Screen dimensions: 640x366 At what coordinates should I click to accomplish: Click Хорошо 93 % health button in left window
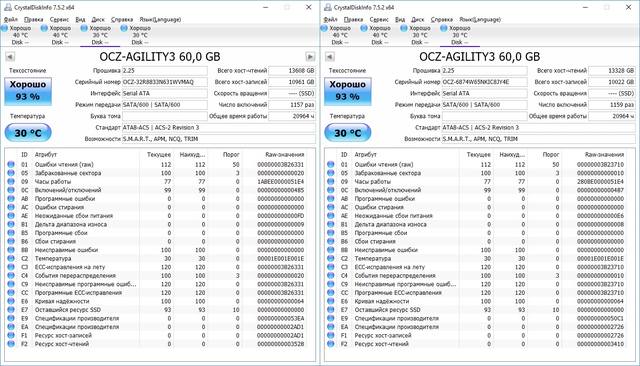(28, 91)
